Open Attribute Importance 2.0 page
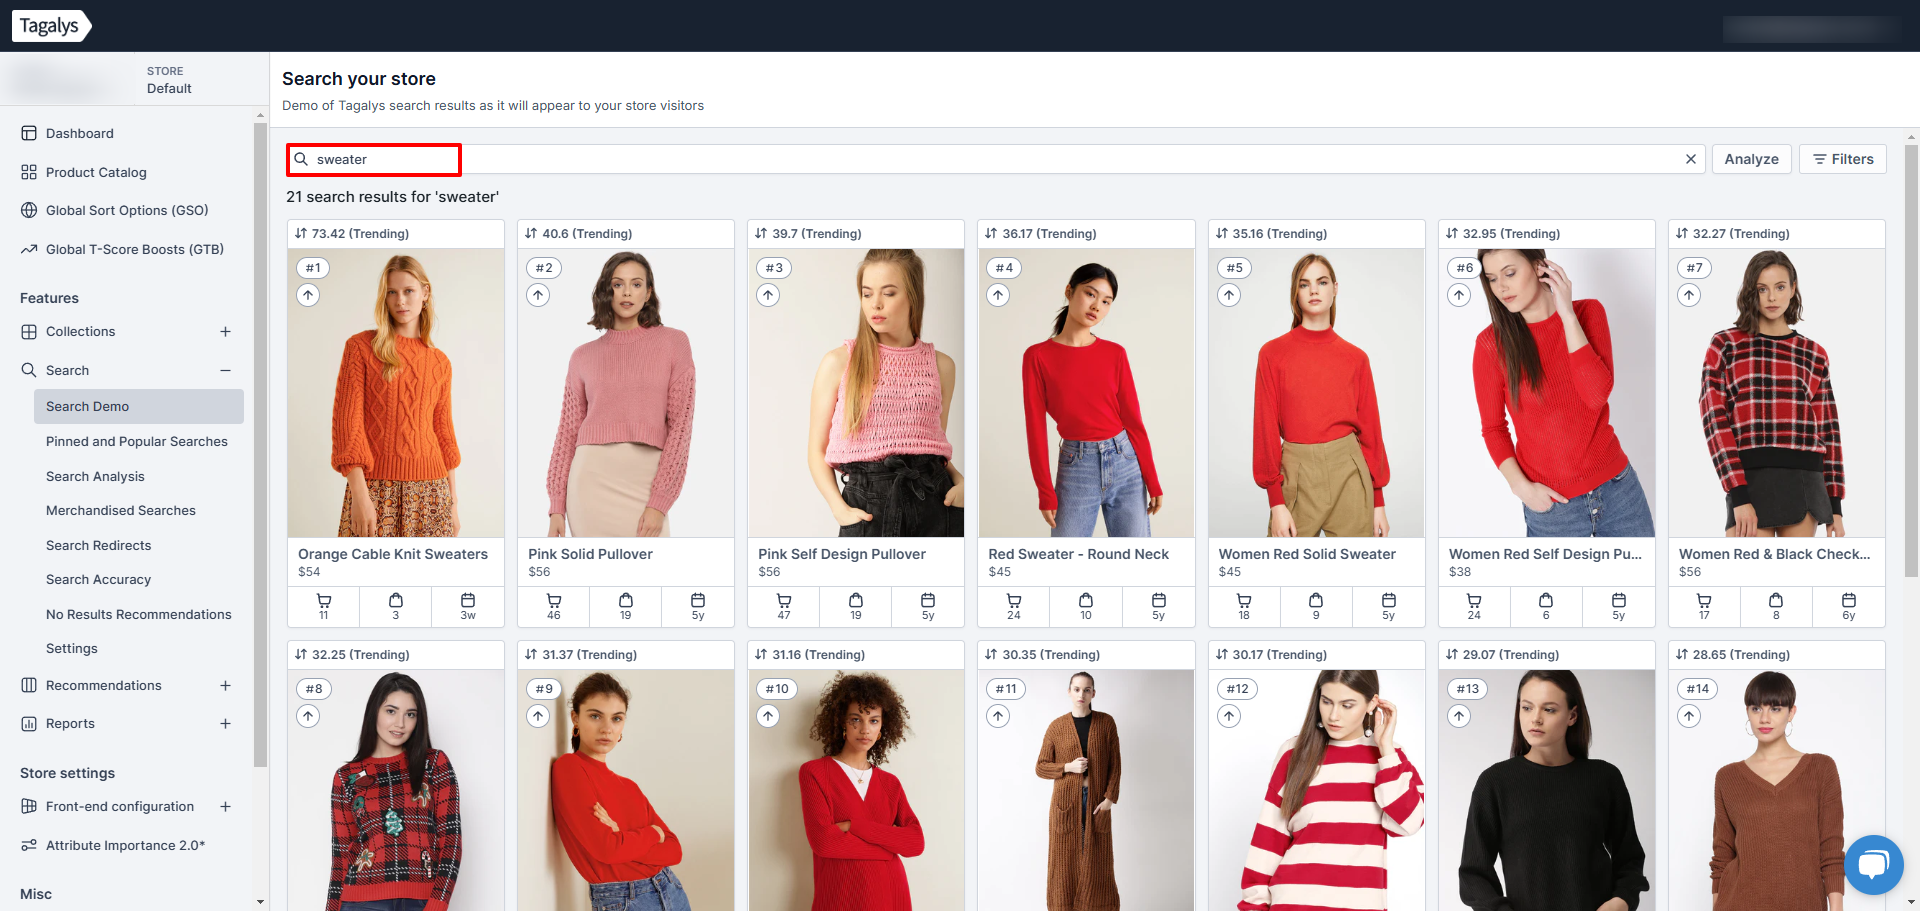 pos(125,845)
